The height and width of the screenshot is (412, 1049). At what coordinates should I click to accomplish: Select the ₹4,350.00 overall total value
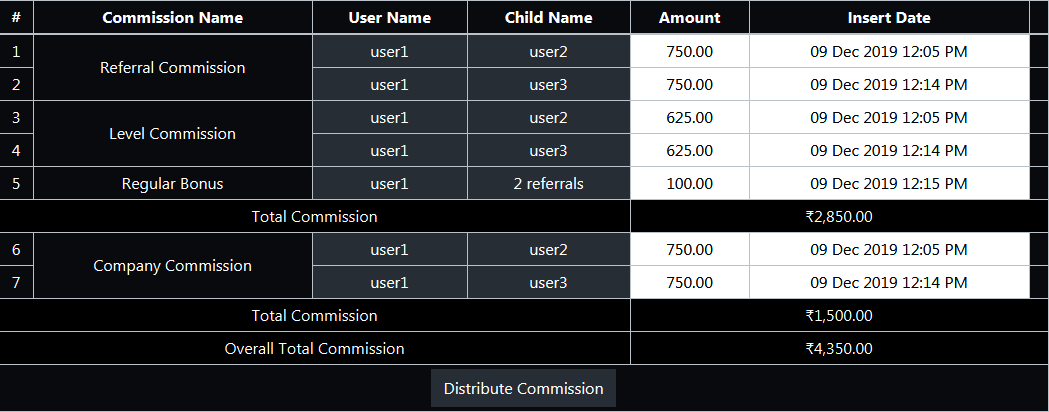[x=839, y=348]
